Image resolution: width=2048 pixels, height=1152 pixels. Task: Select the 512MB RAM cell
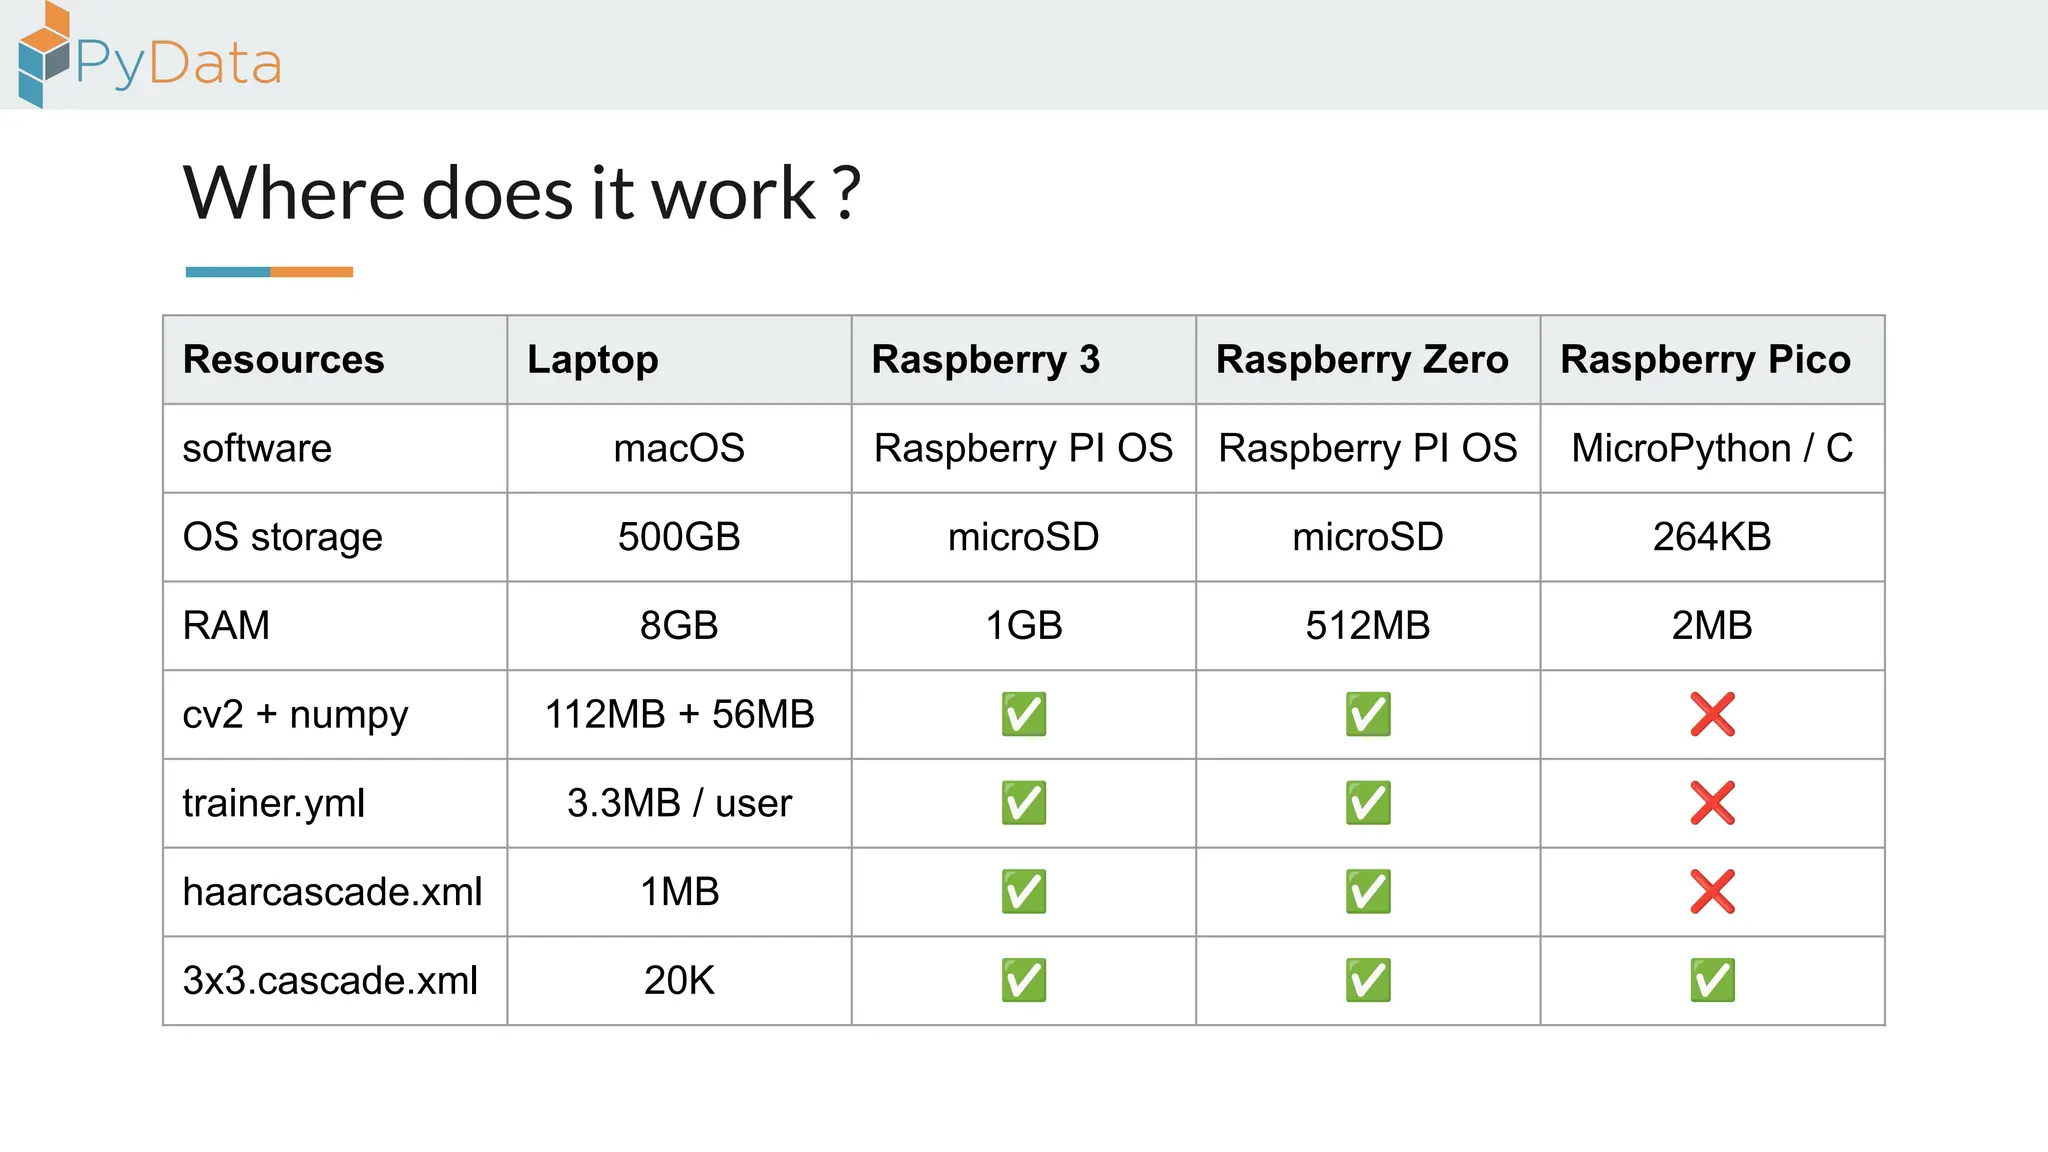[1368, 626]
